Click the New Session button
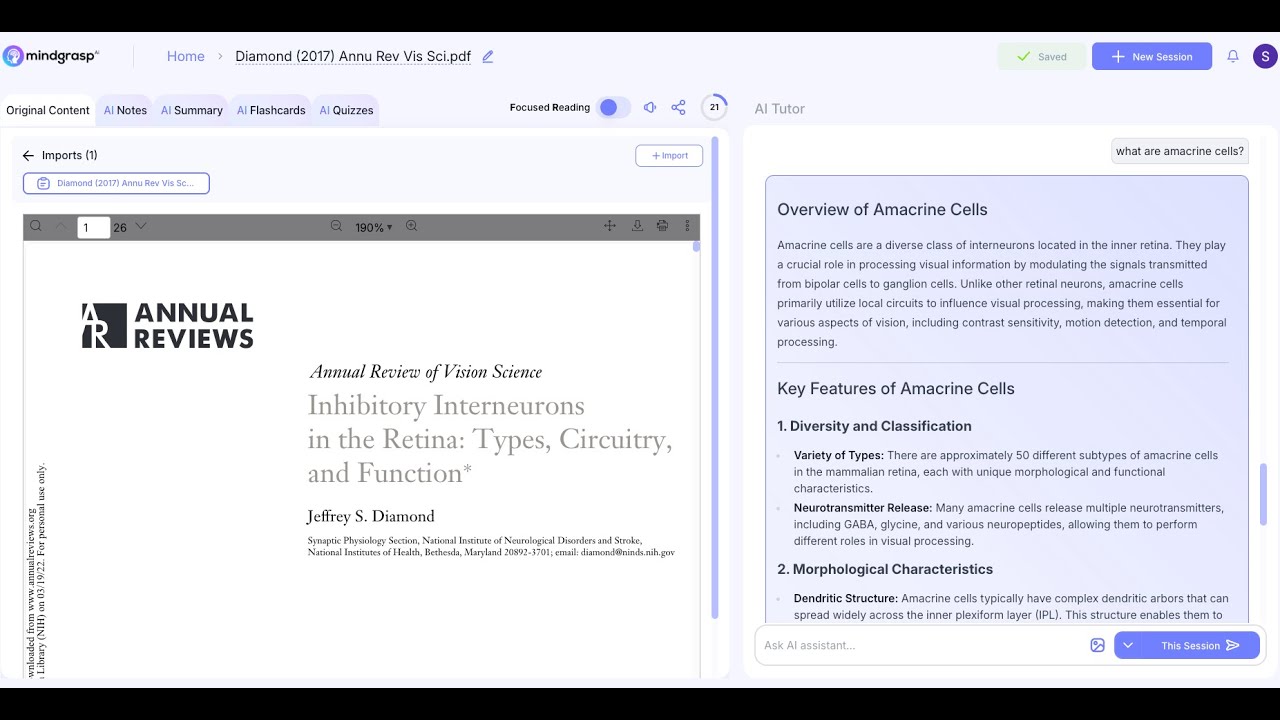1280x720 pixels. click(1152, 57)
